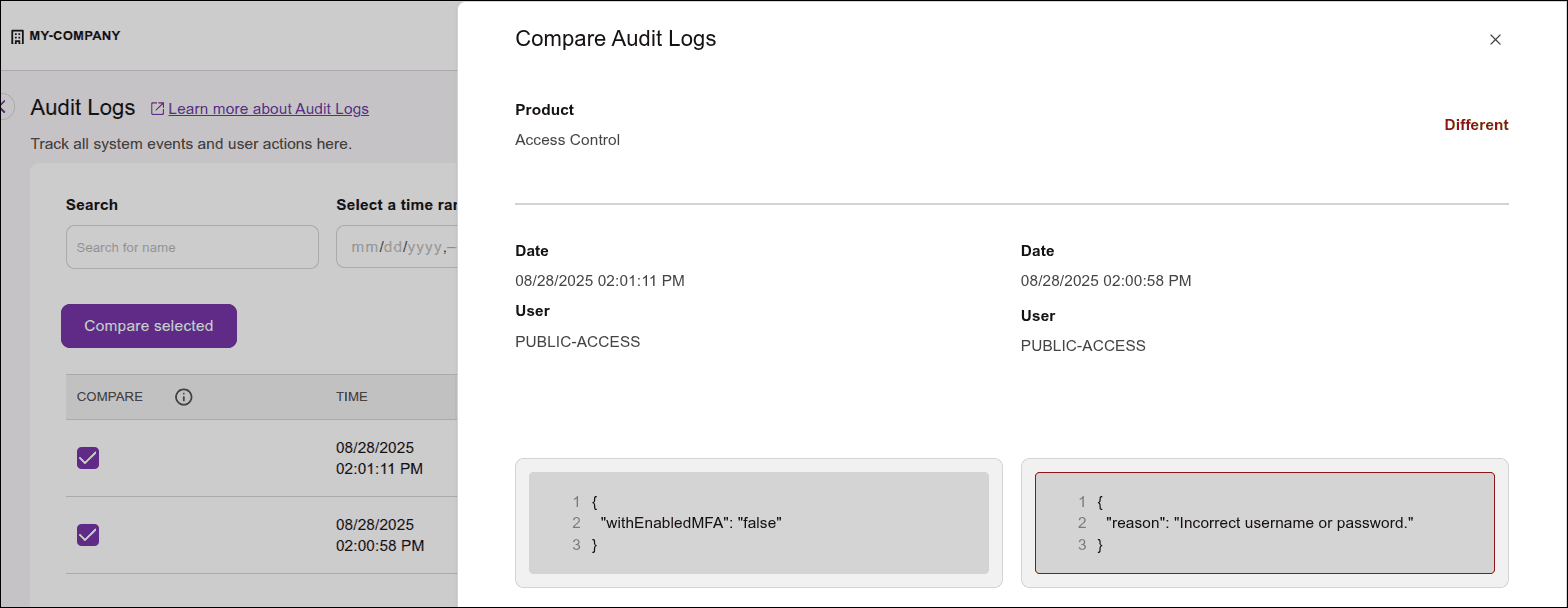Click the 02:01:11 PM date in comparison panel

[599, 281]
